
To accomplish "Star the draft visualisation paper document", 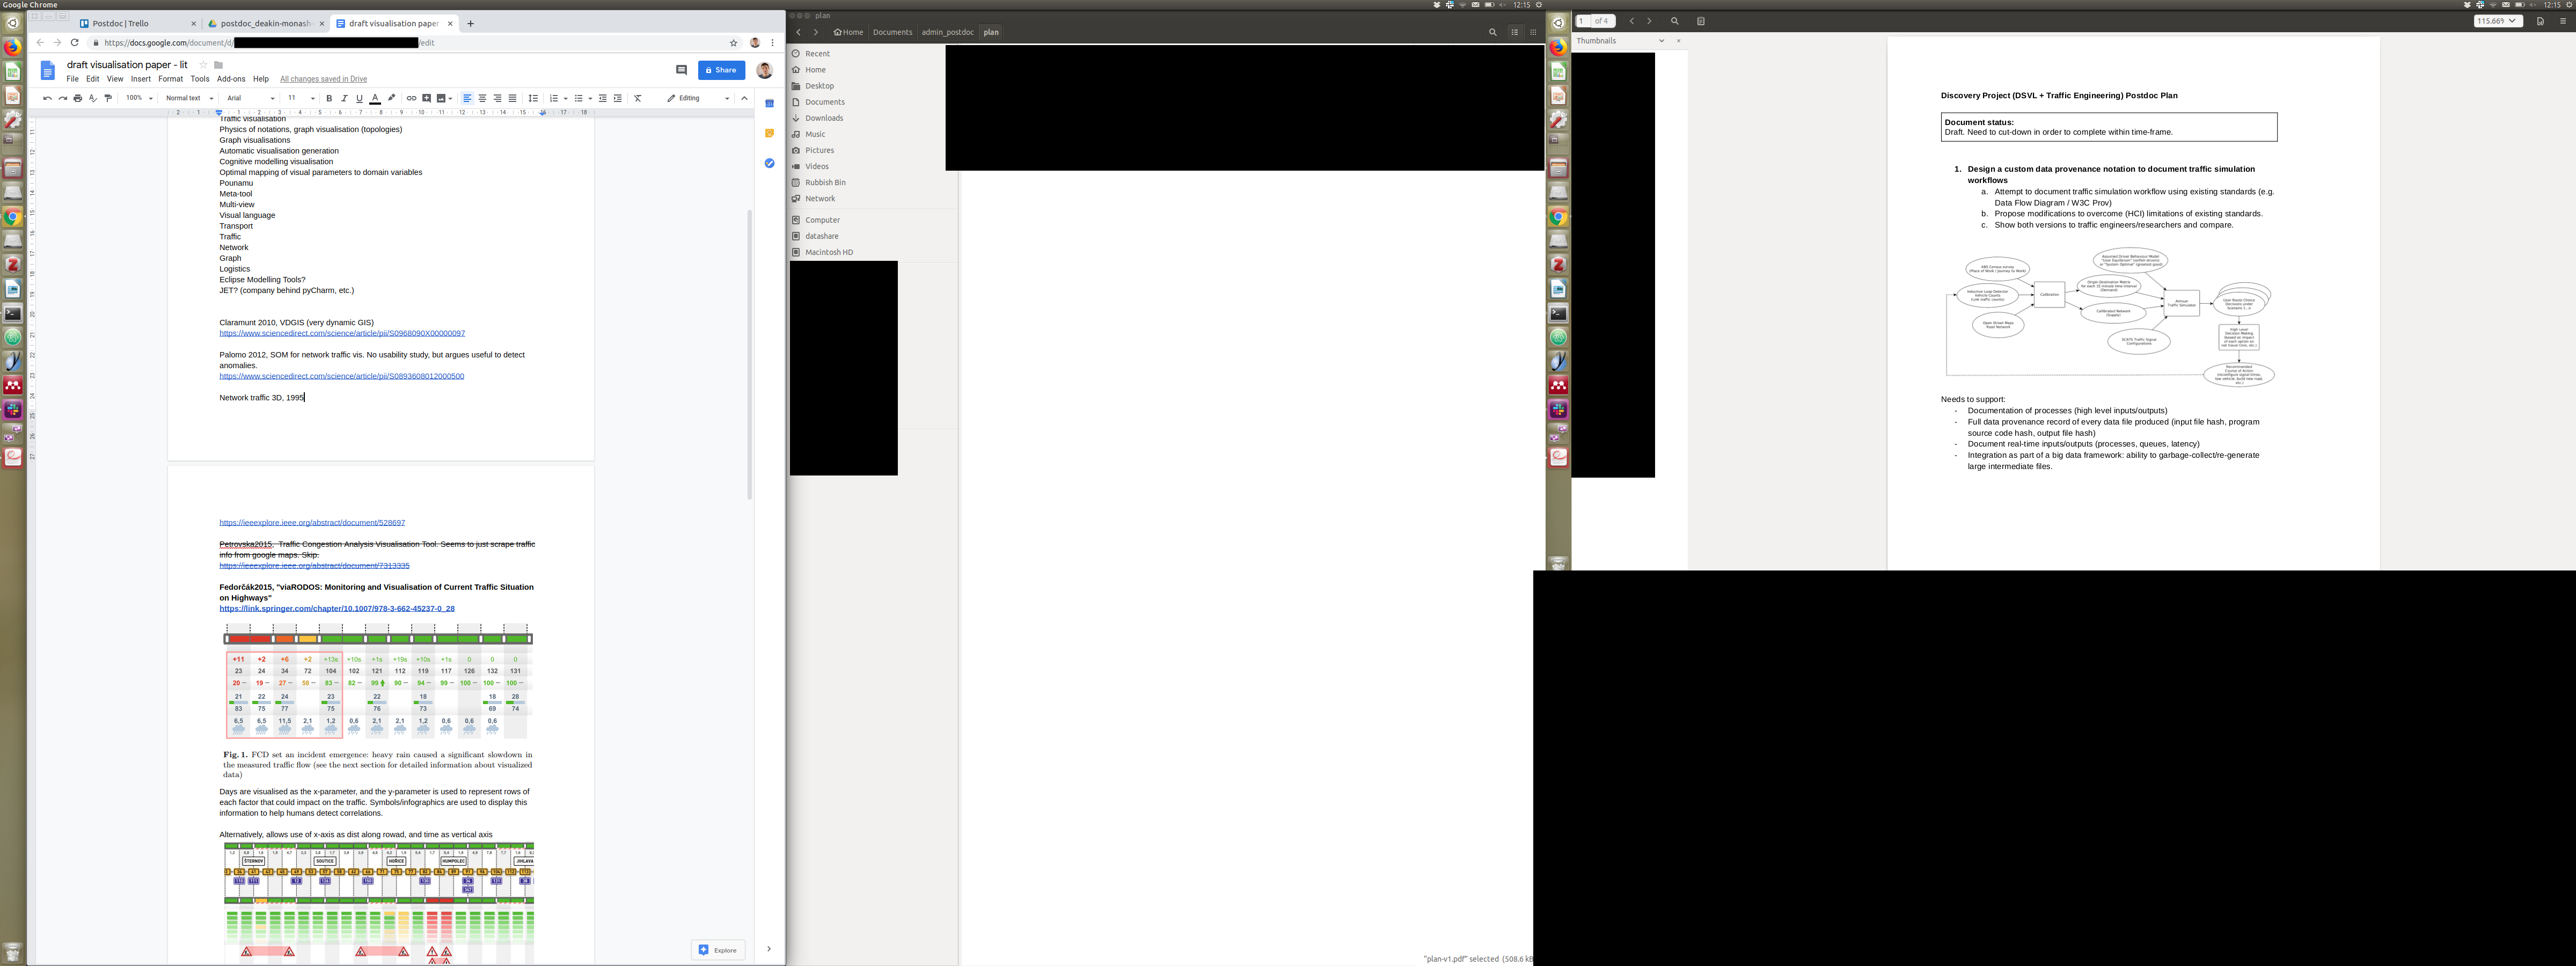I will coord(203,65).
